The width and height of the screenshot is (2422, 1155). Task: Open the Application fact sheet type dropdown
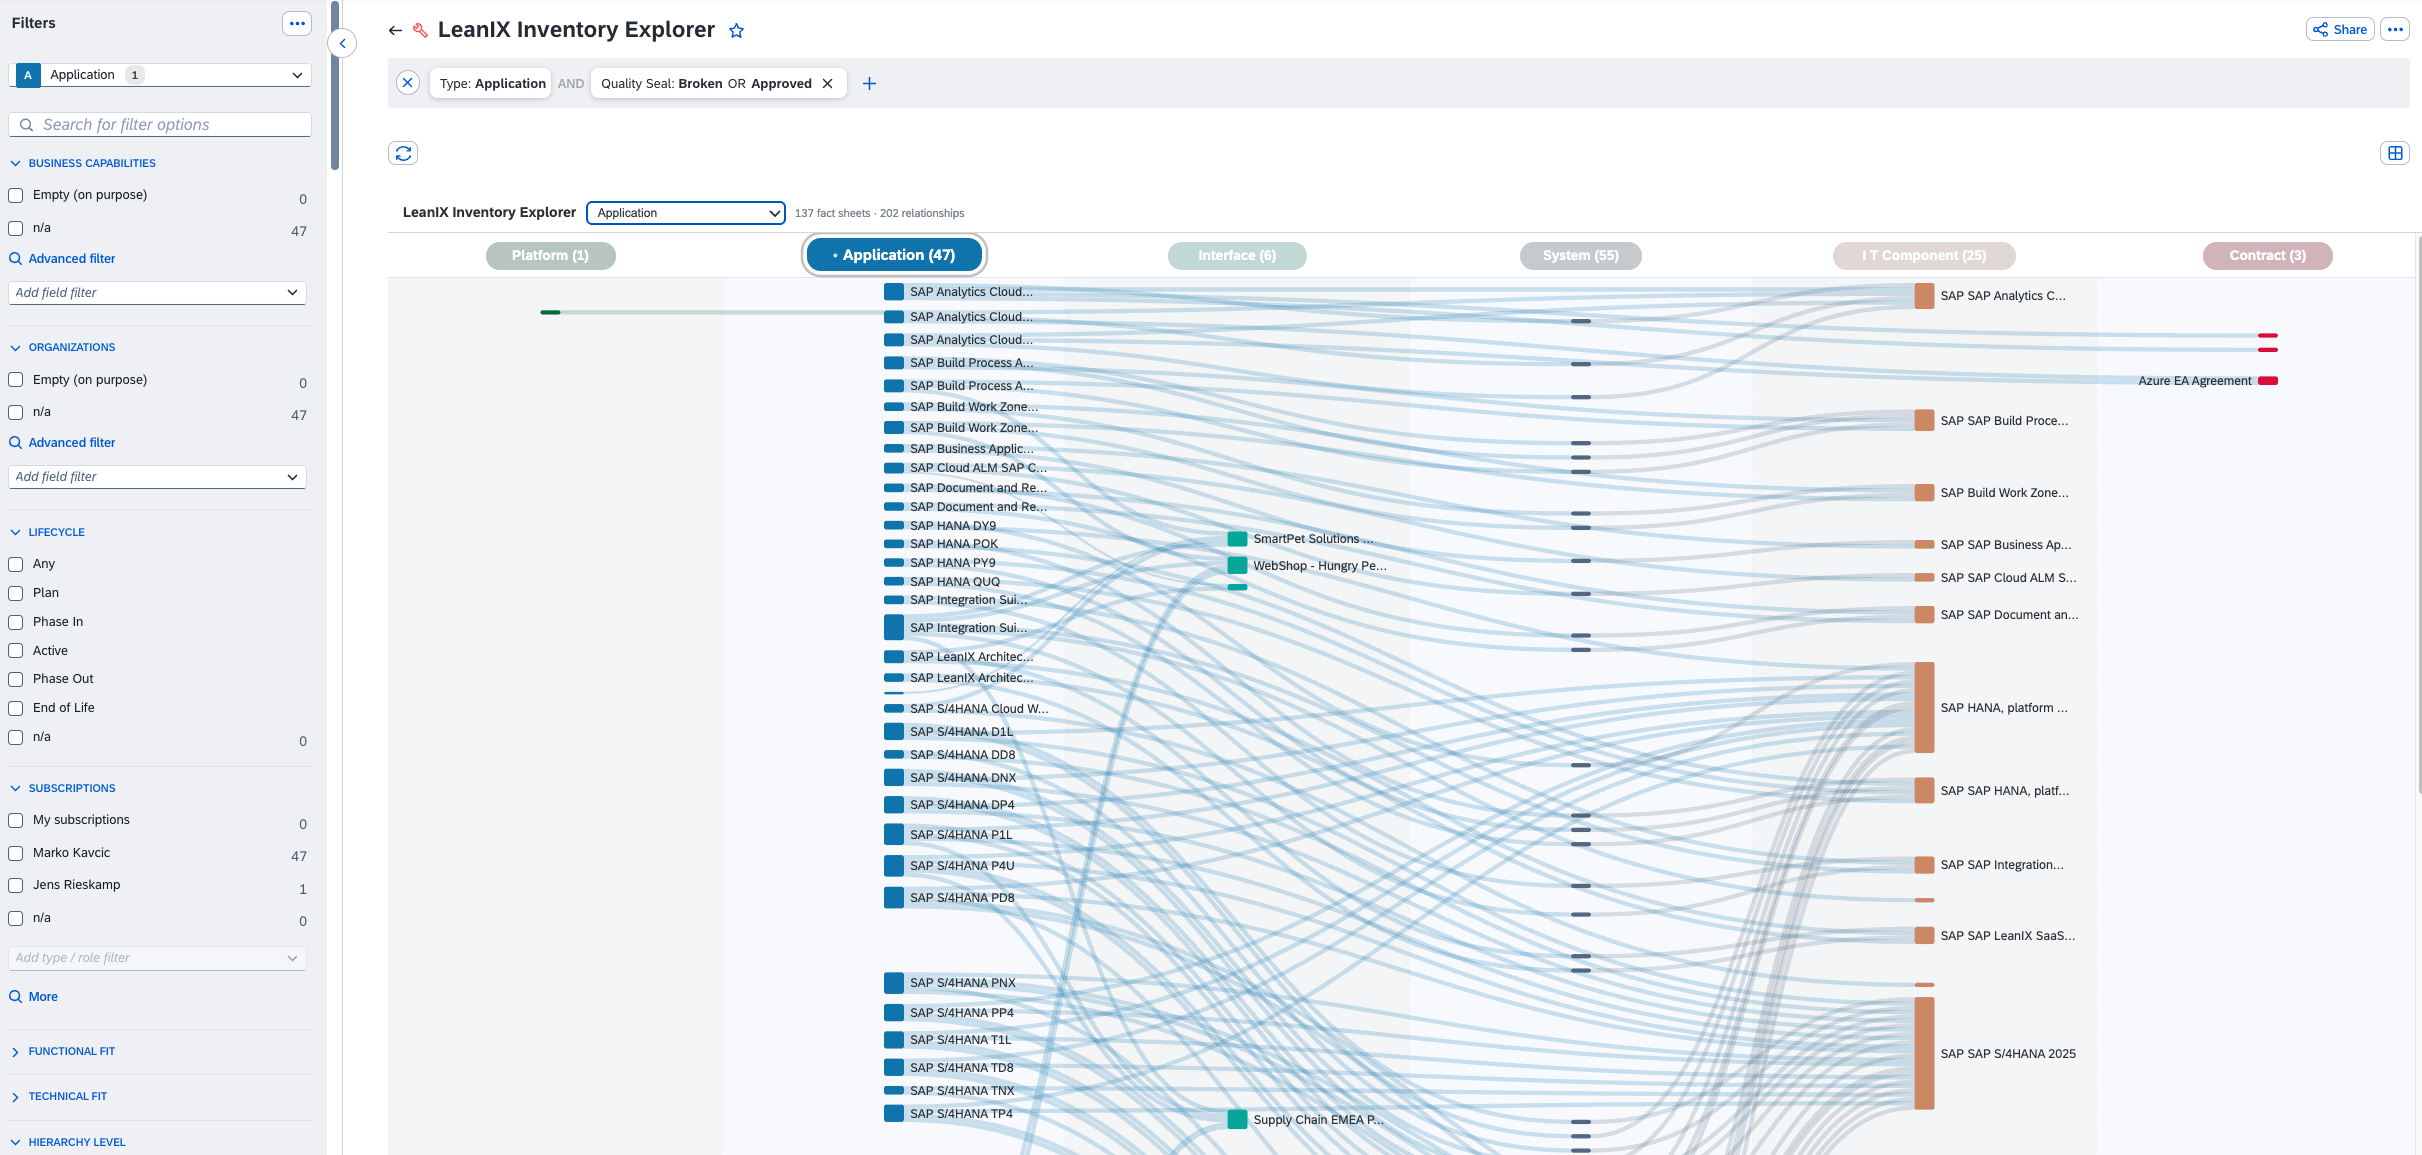[x=160, y=75]
